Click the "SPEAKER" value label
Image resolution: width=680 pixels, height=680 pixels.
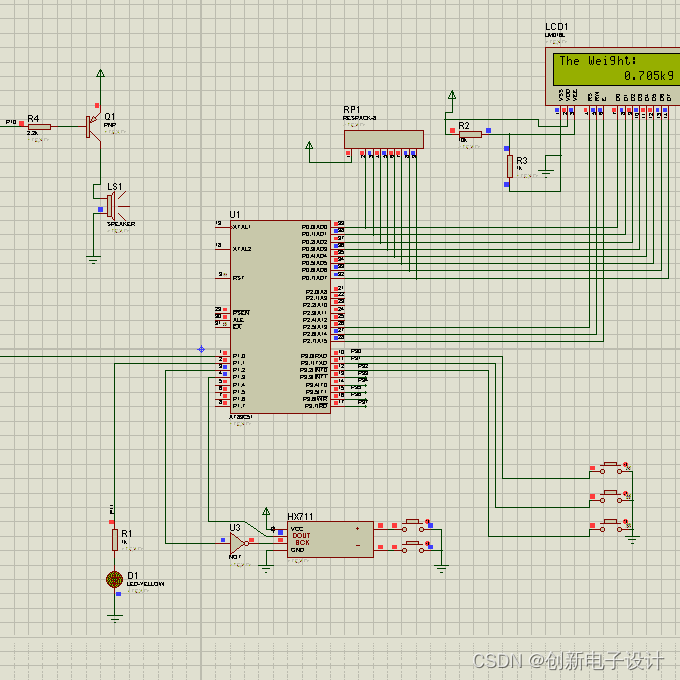[x=121, y=224]
